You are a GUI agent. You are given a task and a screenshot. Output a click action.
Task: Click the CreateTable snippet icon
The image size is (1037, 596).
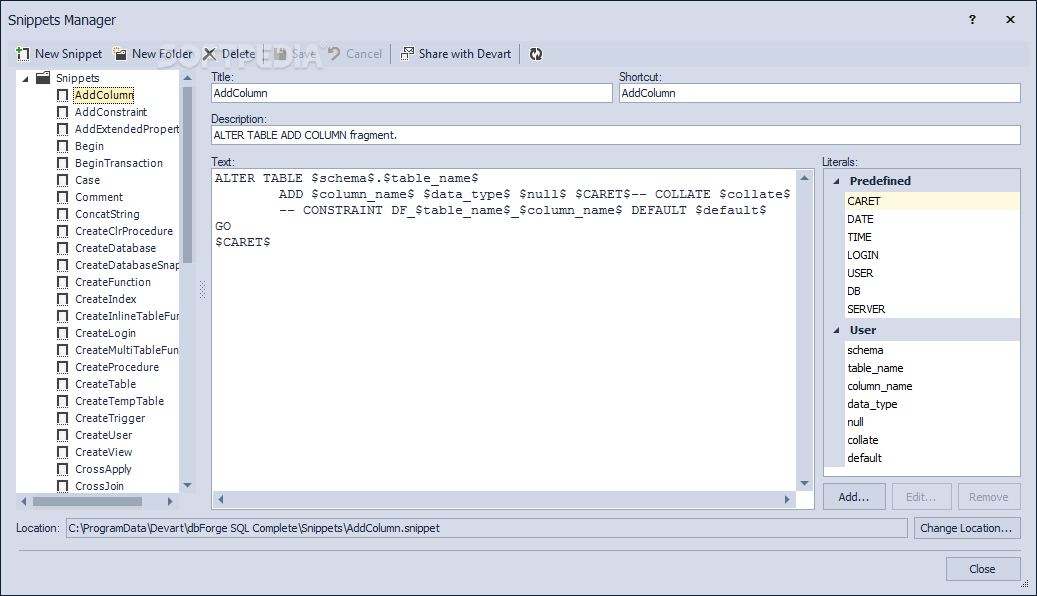pyautogui.click(x=63, y=384)
